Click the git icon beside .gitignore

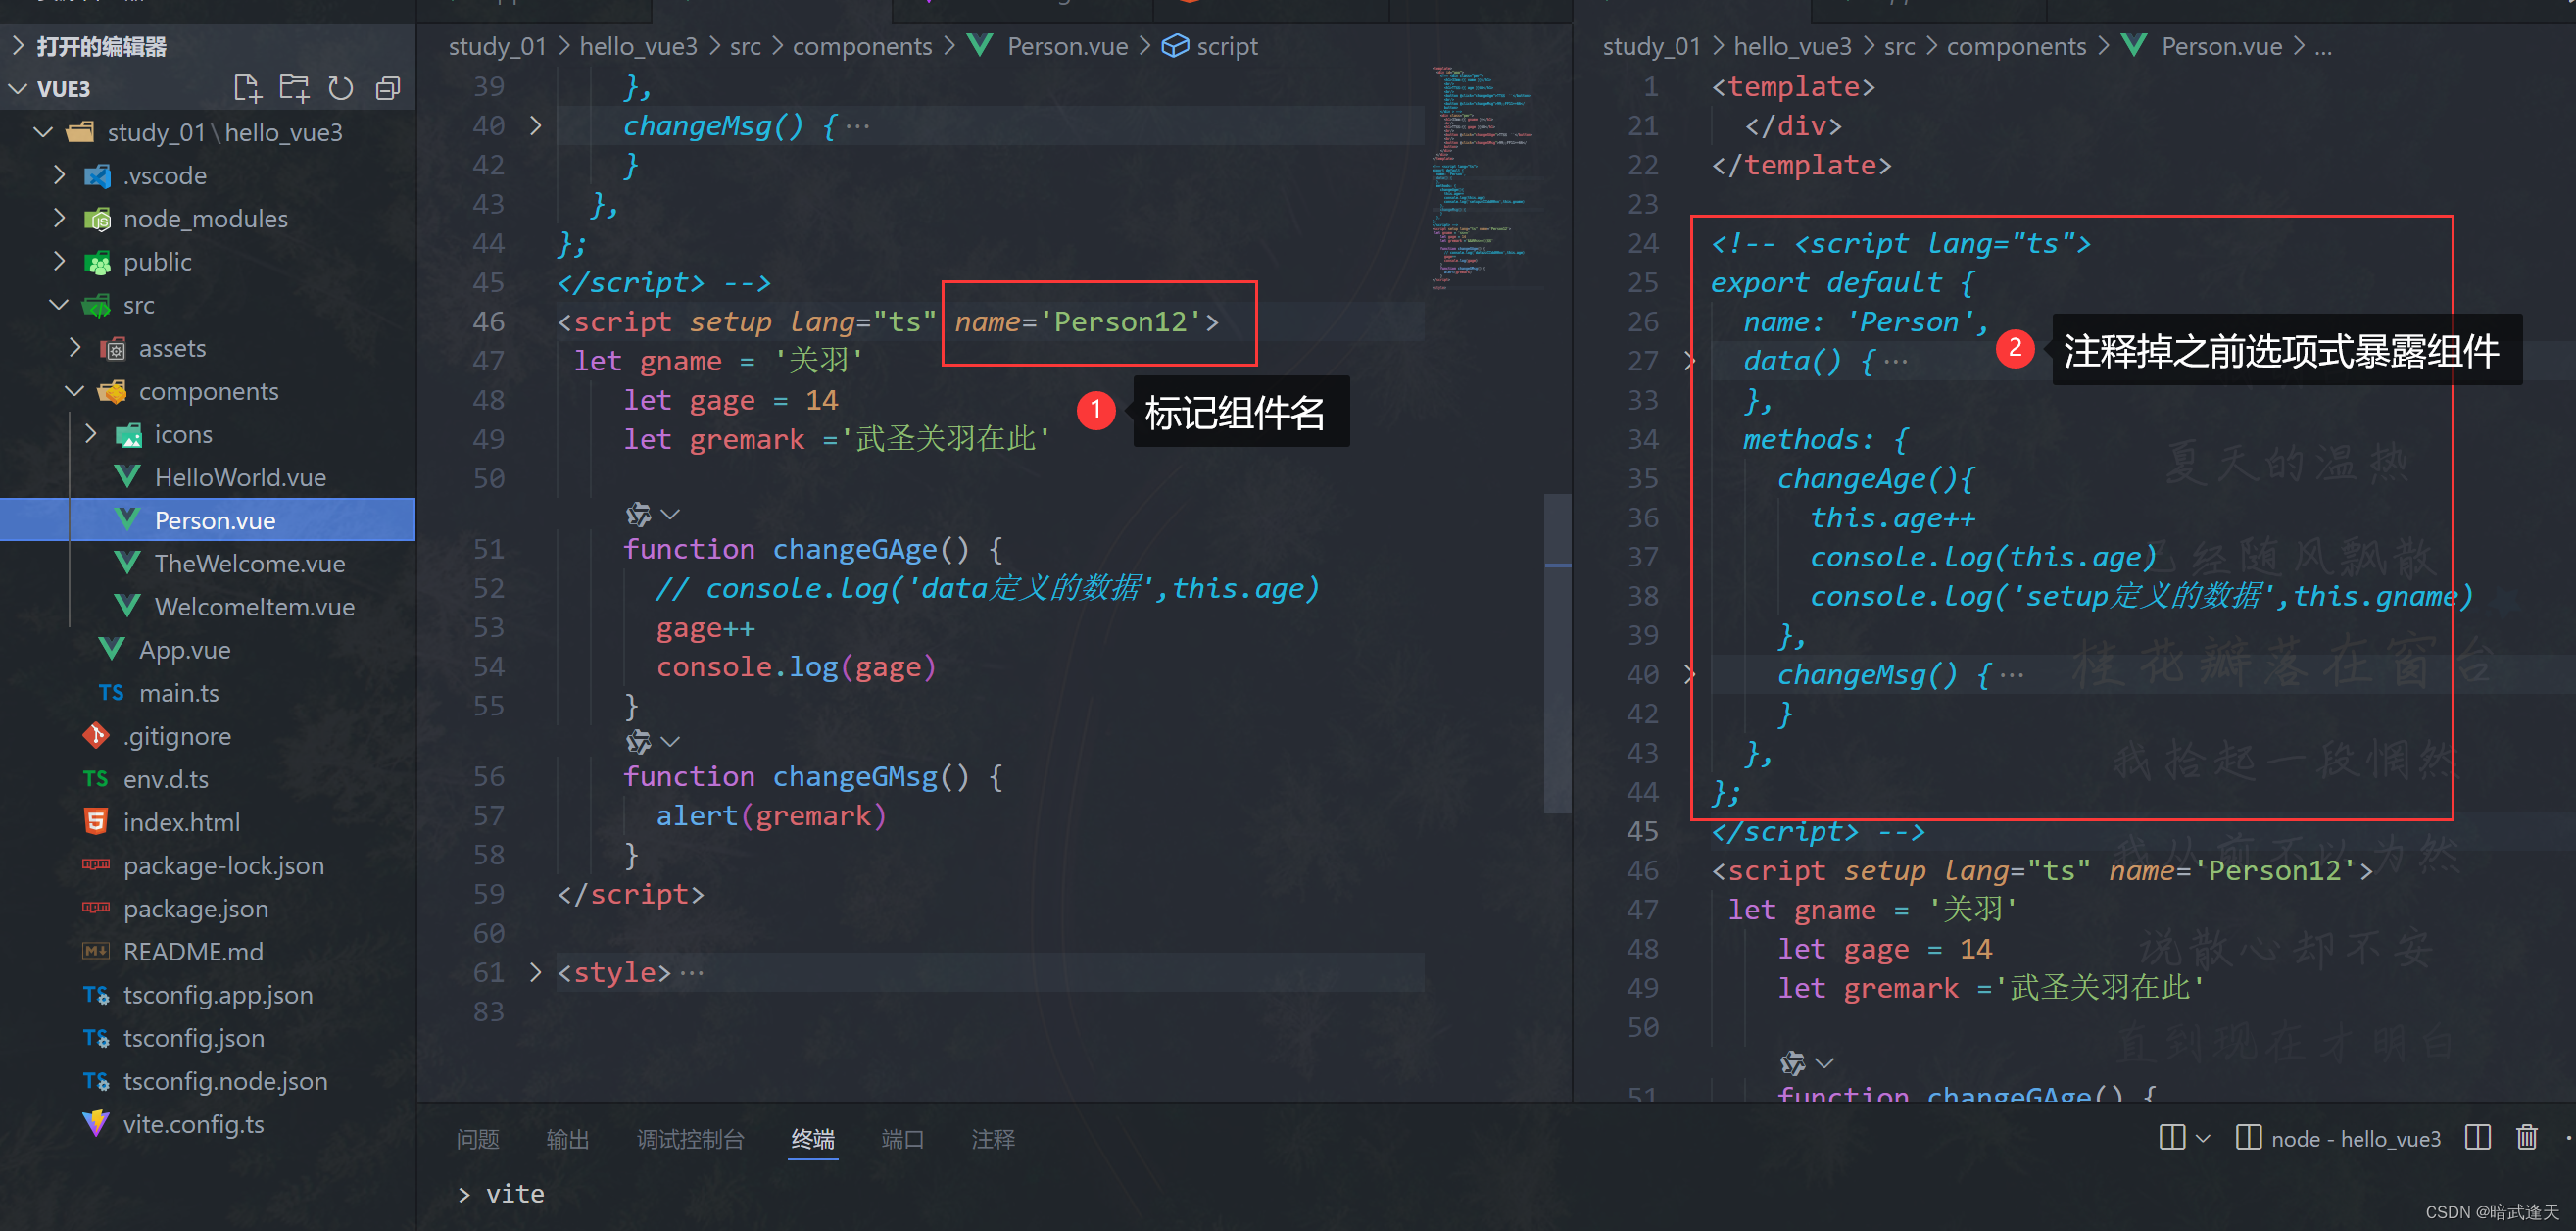[x=96, y=735]
